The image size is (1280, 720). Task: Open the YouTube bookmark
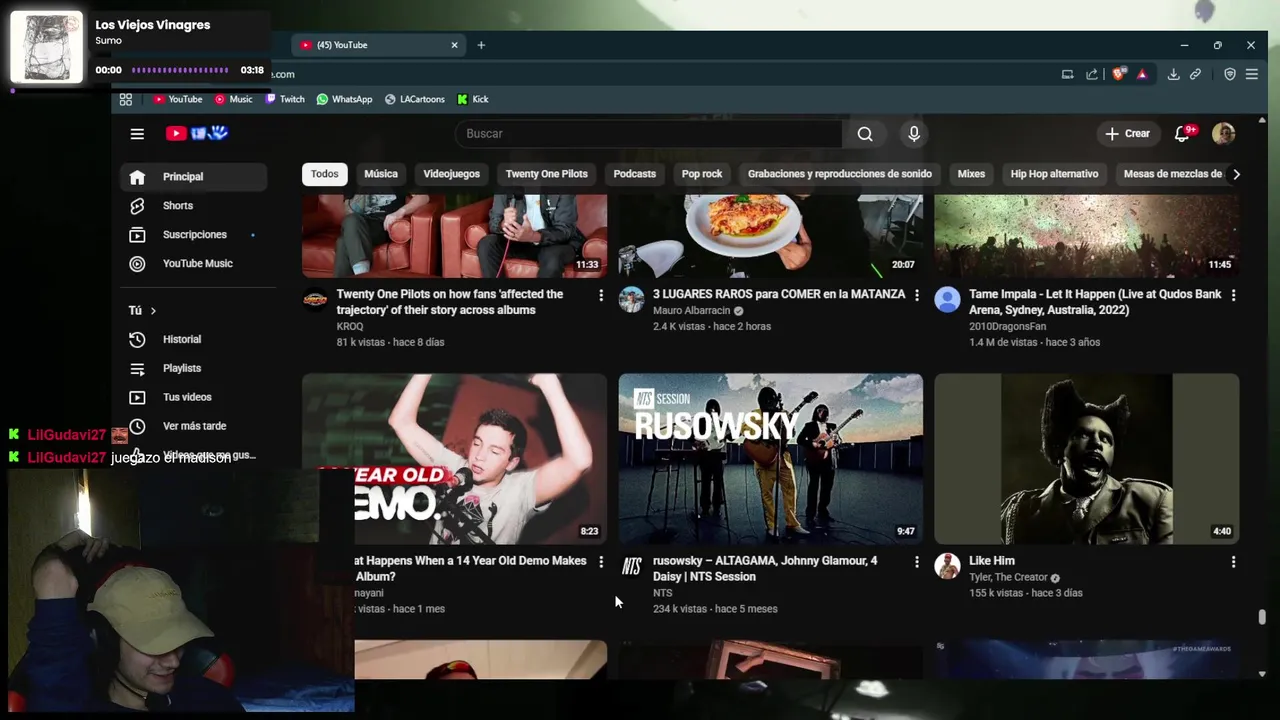point(177,99)
